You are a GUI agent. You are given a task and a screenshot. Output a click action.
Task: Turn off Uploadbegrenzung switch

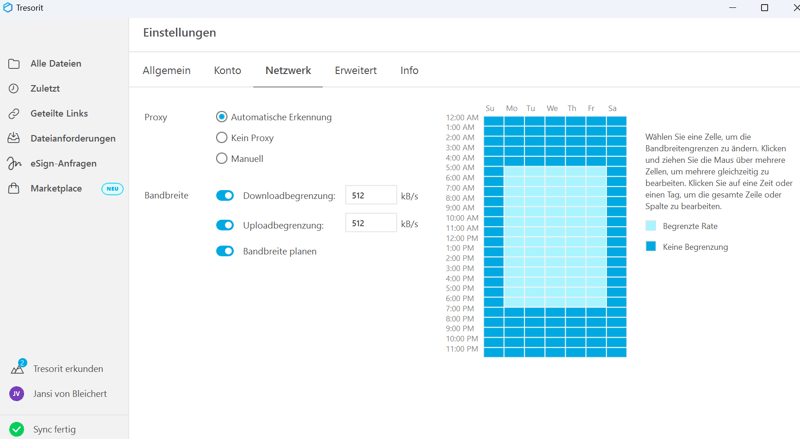pyautogui.click(x=225, y=225)
